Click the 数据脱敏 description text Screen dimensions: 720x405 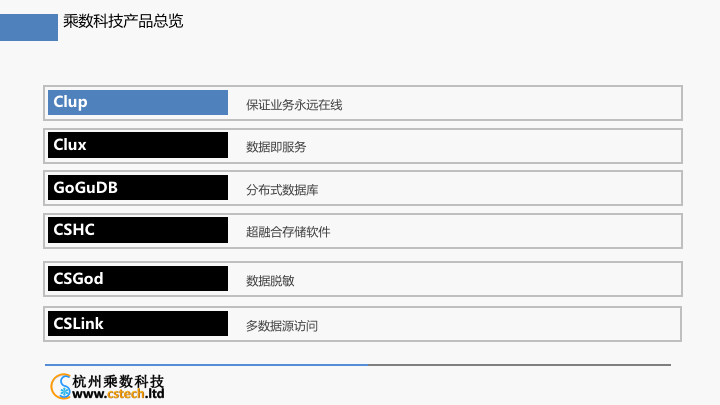point(270,281)
